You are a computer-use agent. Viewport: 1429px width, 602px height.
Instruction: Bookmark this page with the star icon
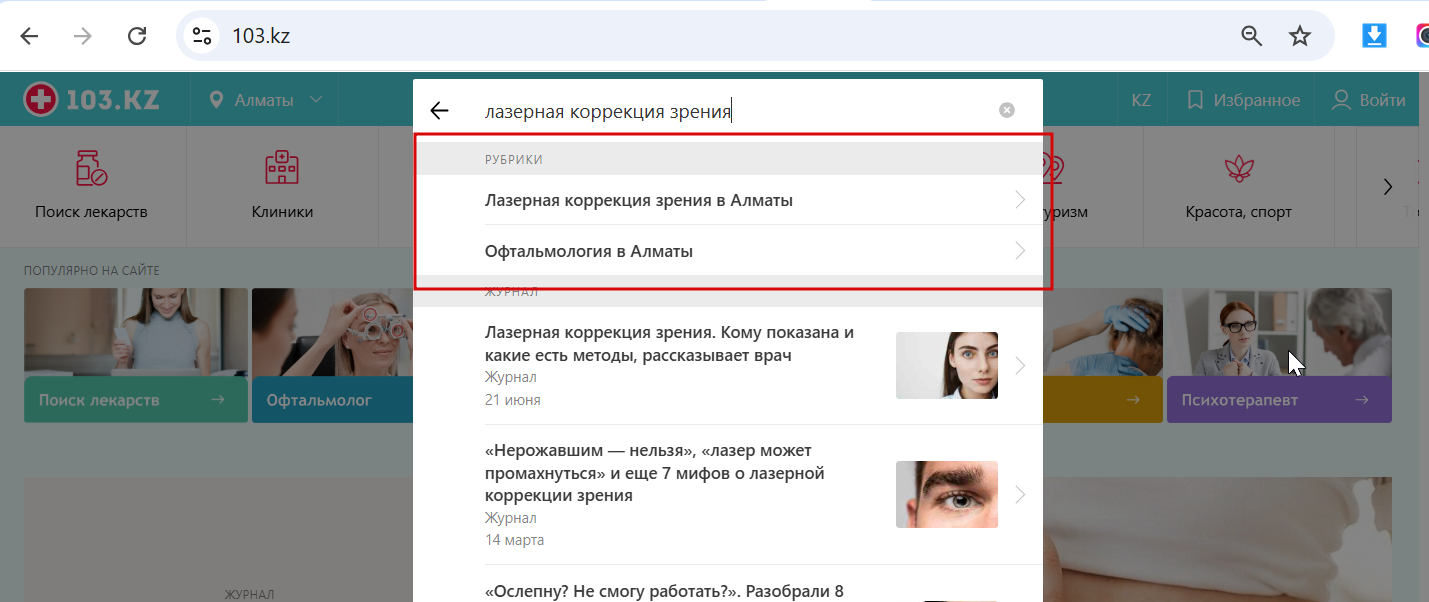click(1299, 36)
